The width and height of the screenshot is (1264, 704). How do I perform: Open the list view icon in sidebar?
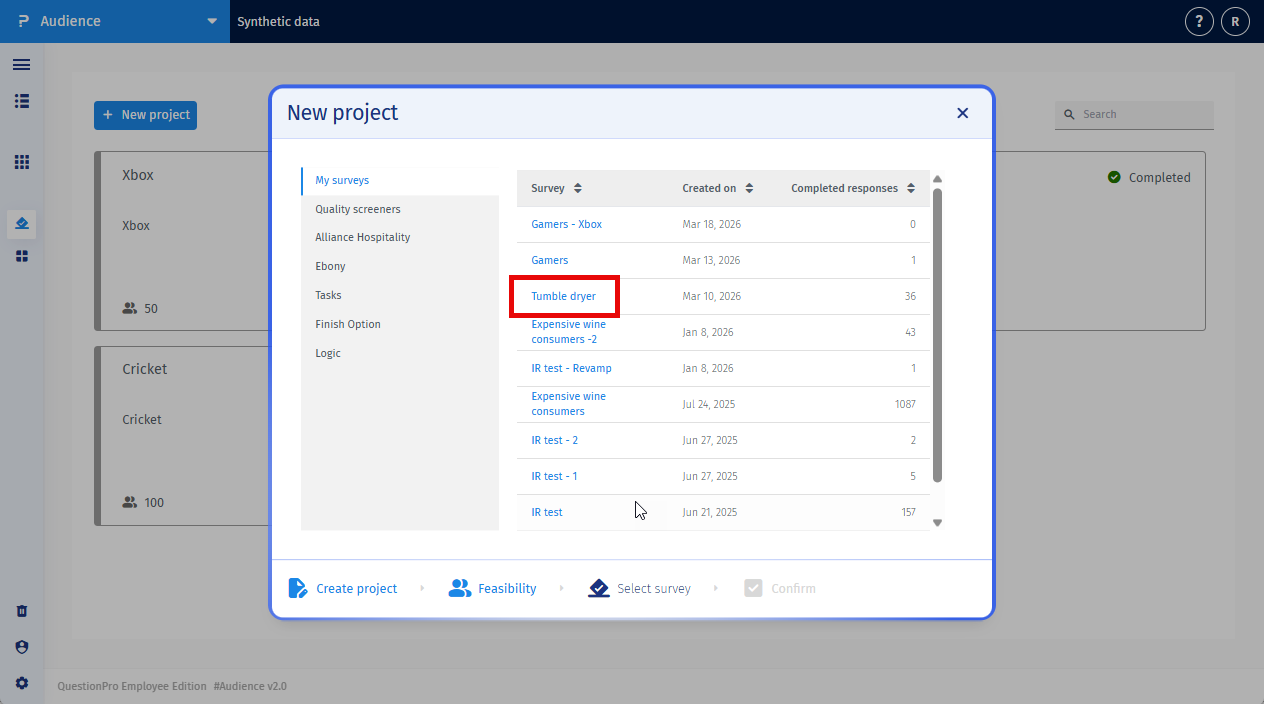tap(21, 101)
